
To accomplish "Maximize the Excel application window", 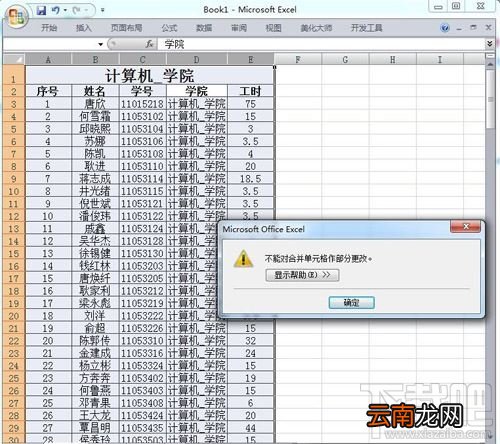I will tap(456, 6).
